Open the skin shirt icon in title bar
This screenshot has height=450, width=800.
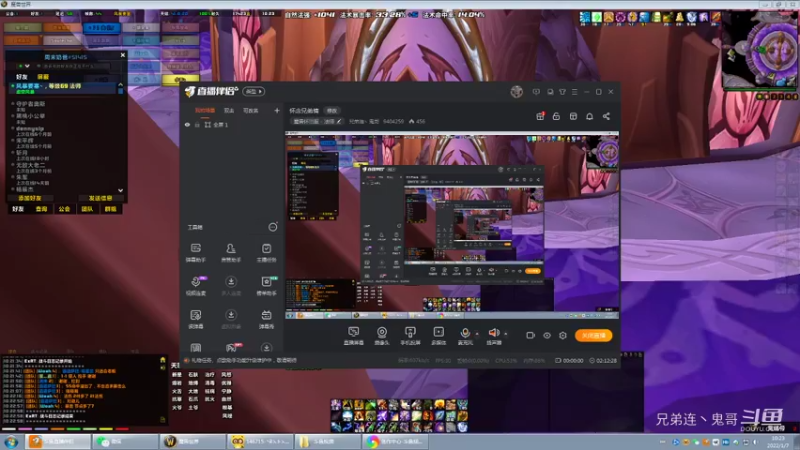tap(562, 92)
